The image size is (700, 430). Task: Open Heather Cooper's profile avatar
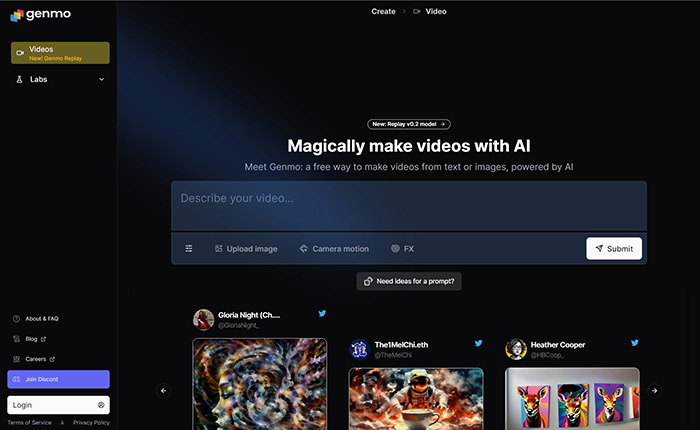point(516,349)
